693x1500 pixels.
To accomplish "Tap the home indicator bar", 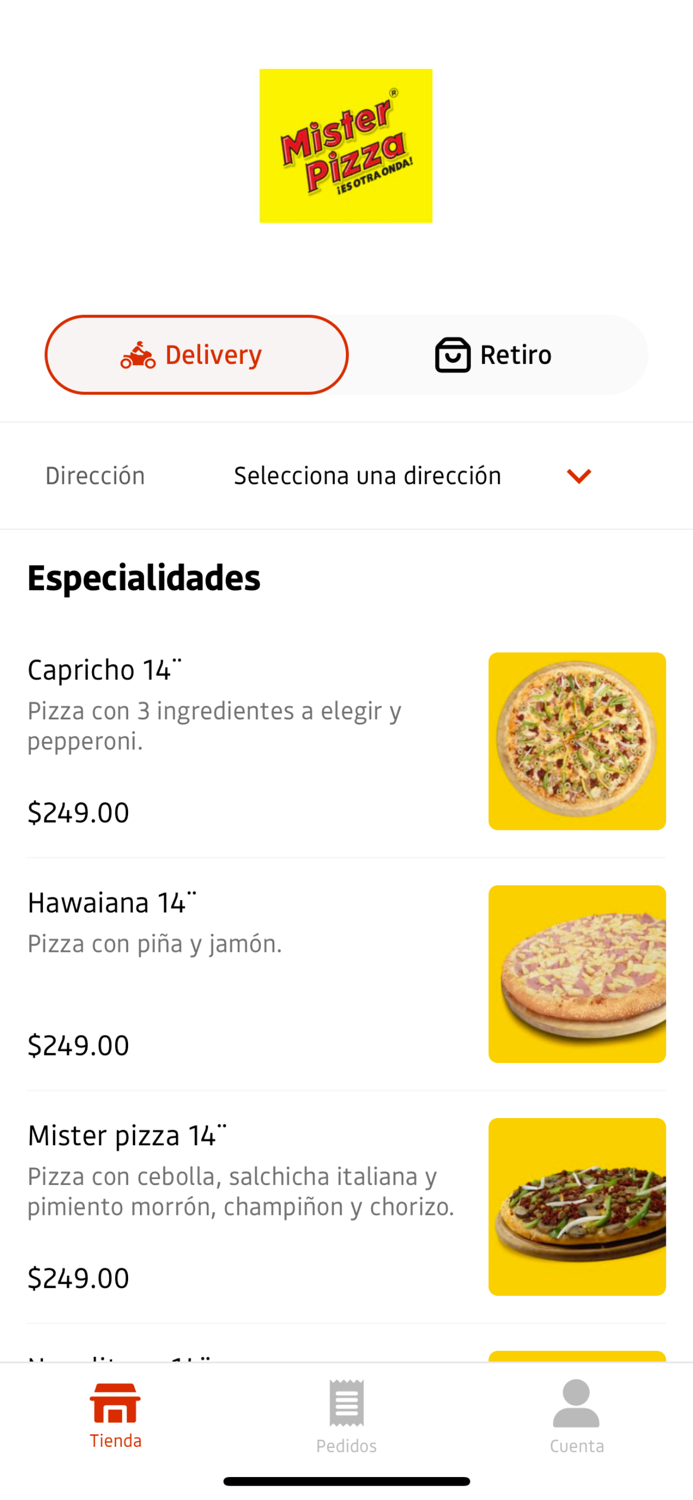I will coord(346,1481).
